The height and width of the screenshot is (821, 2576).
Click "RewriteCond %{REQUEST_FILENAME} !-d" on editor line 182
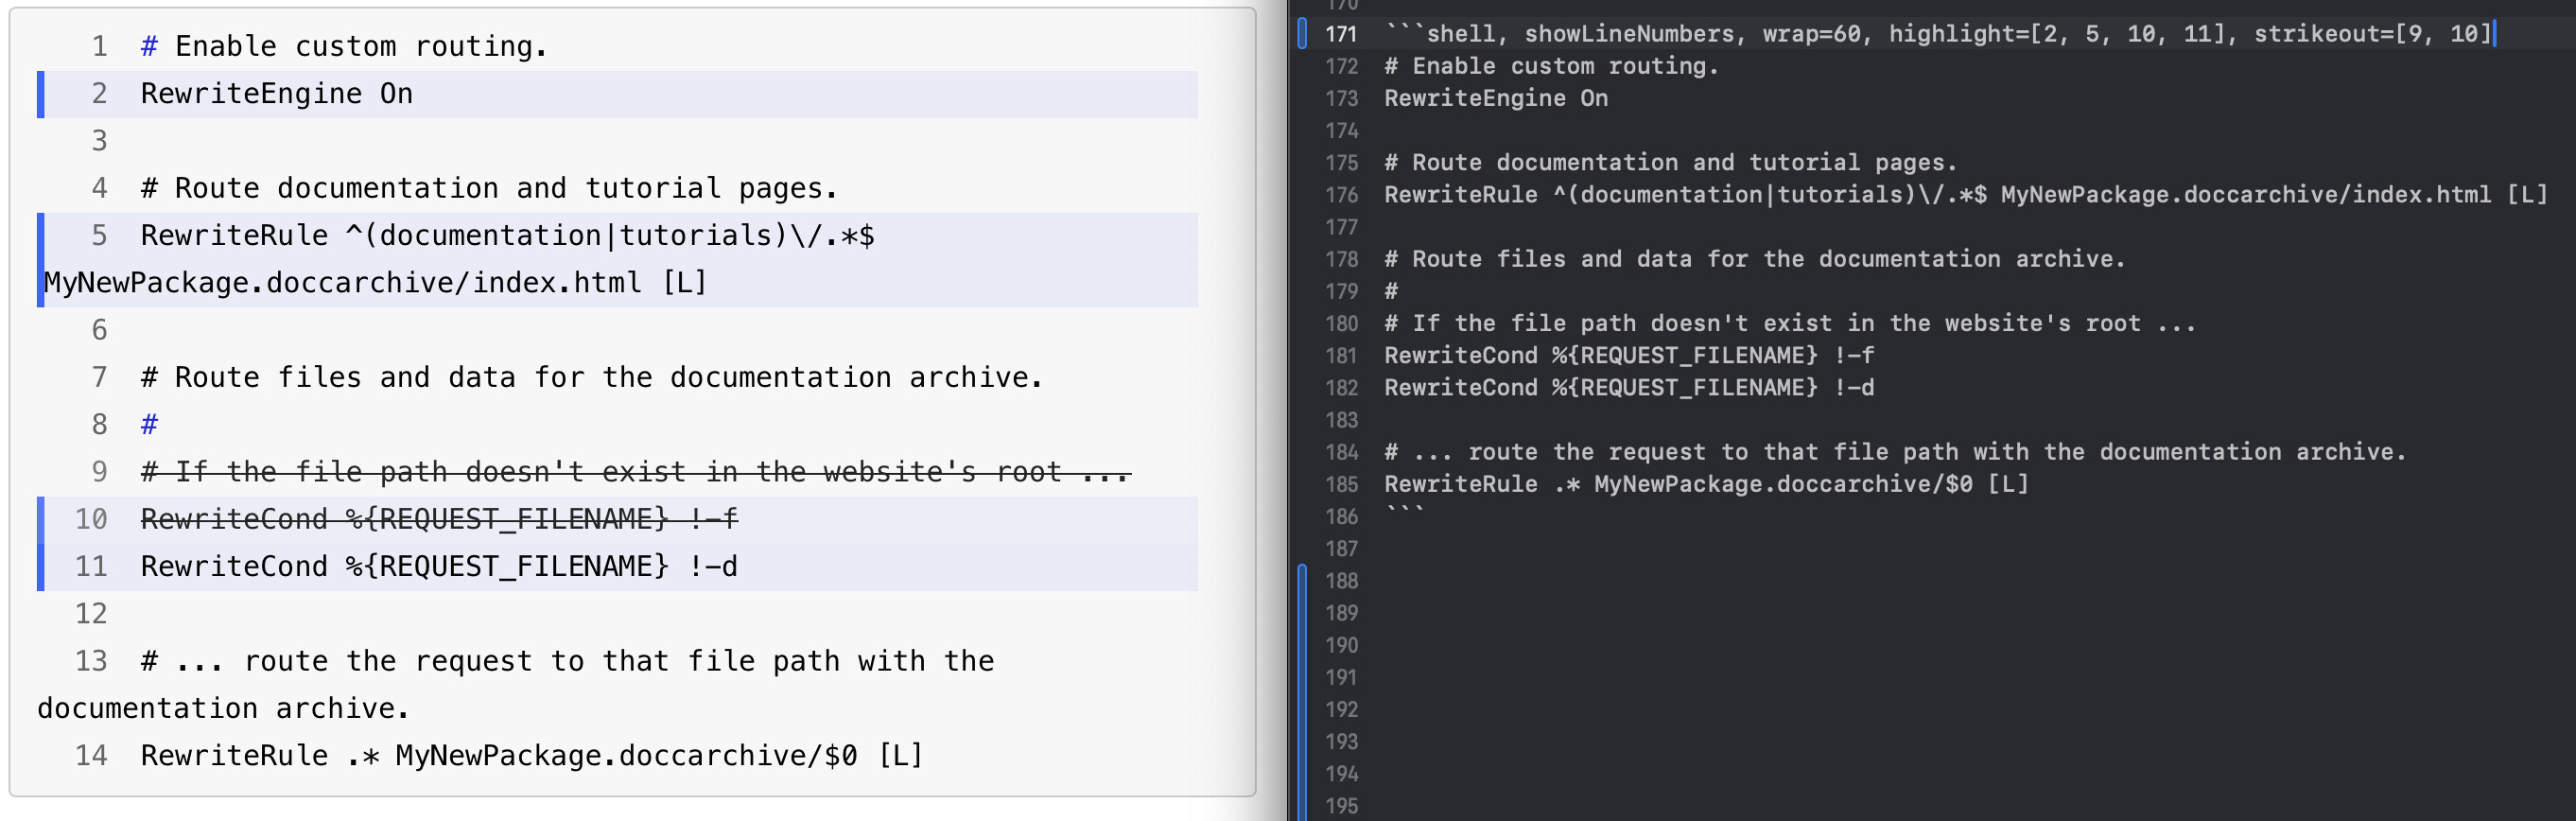click(1629, 387)
